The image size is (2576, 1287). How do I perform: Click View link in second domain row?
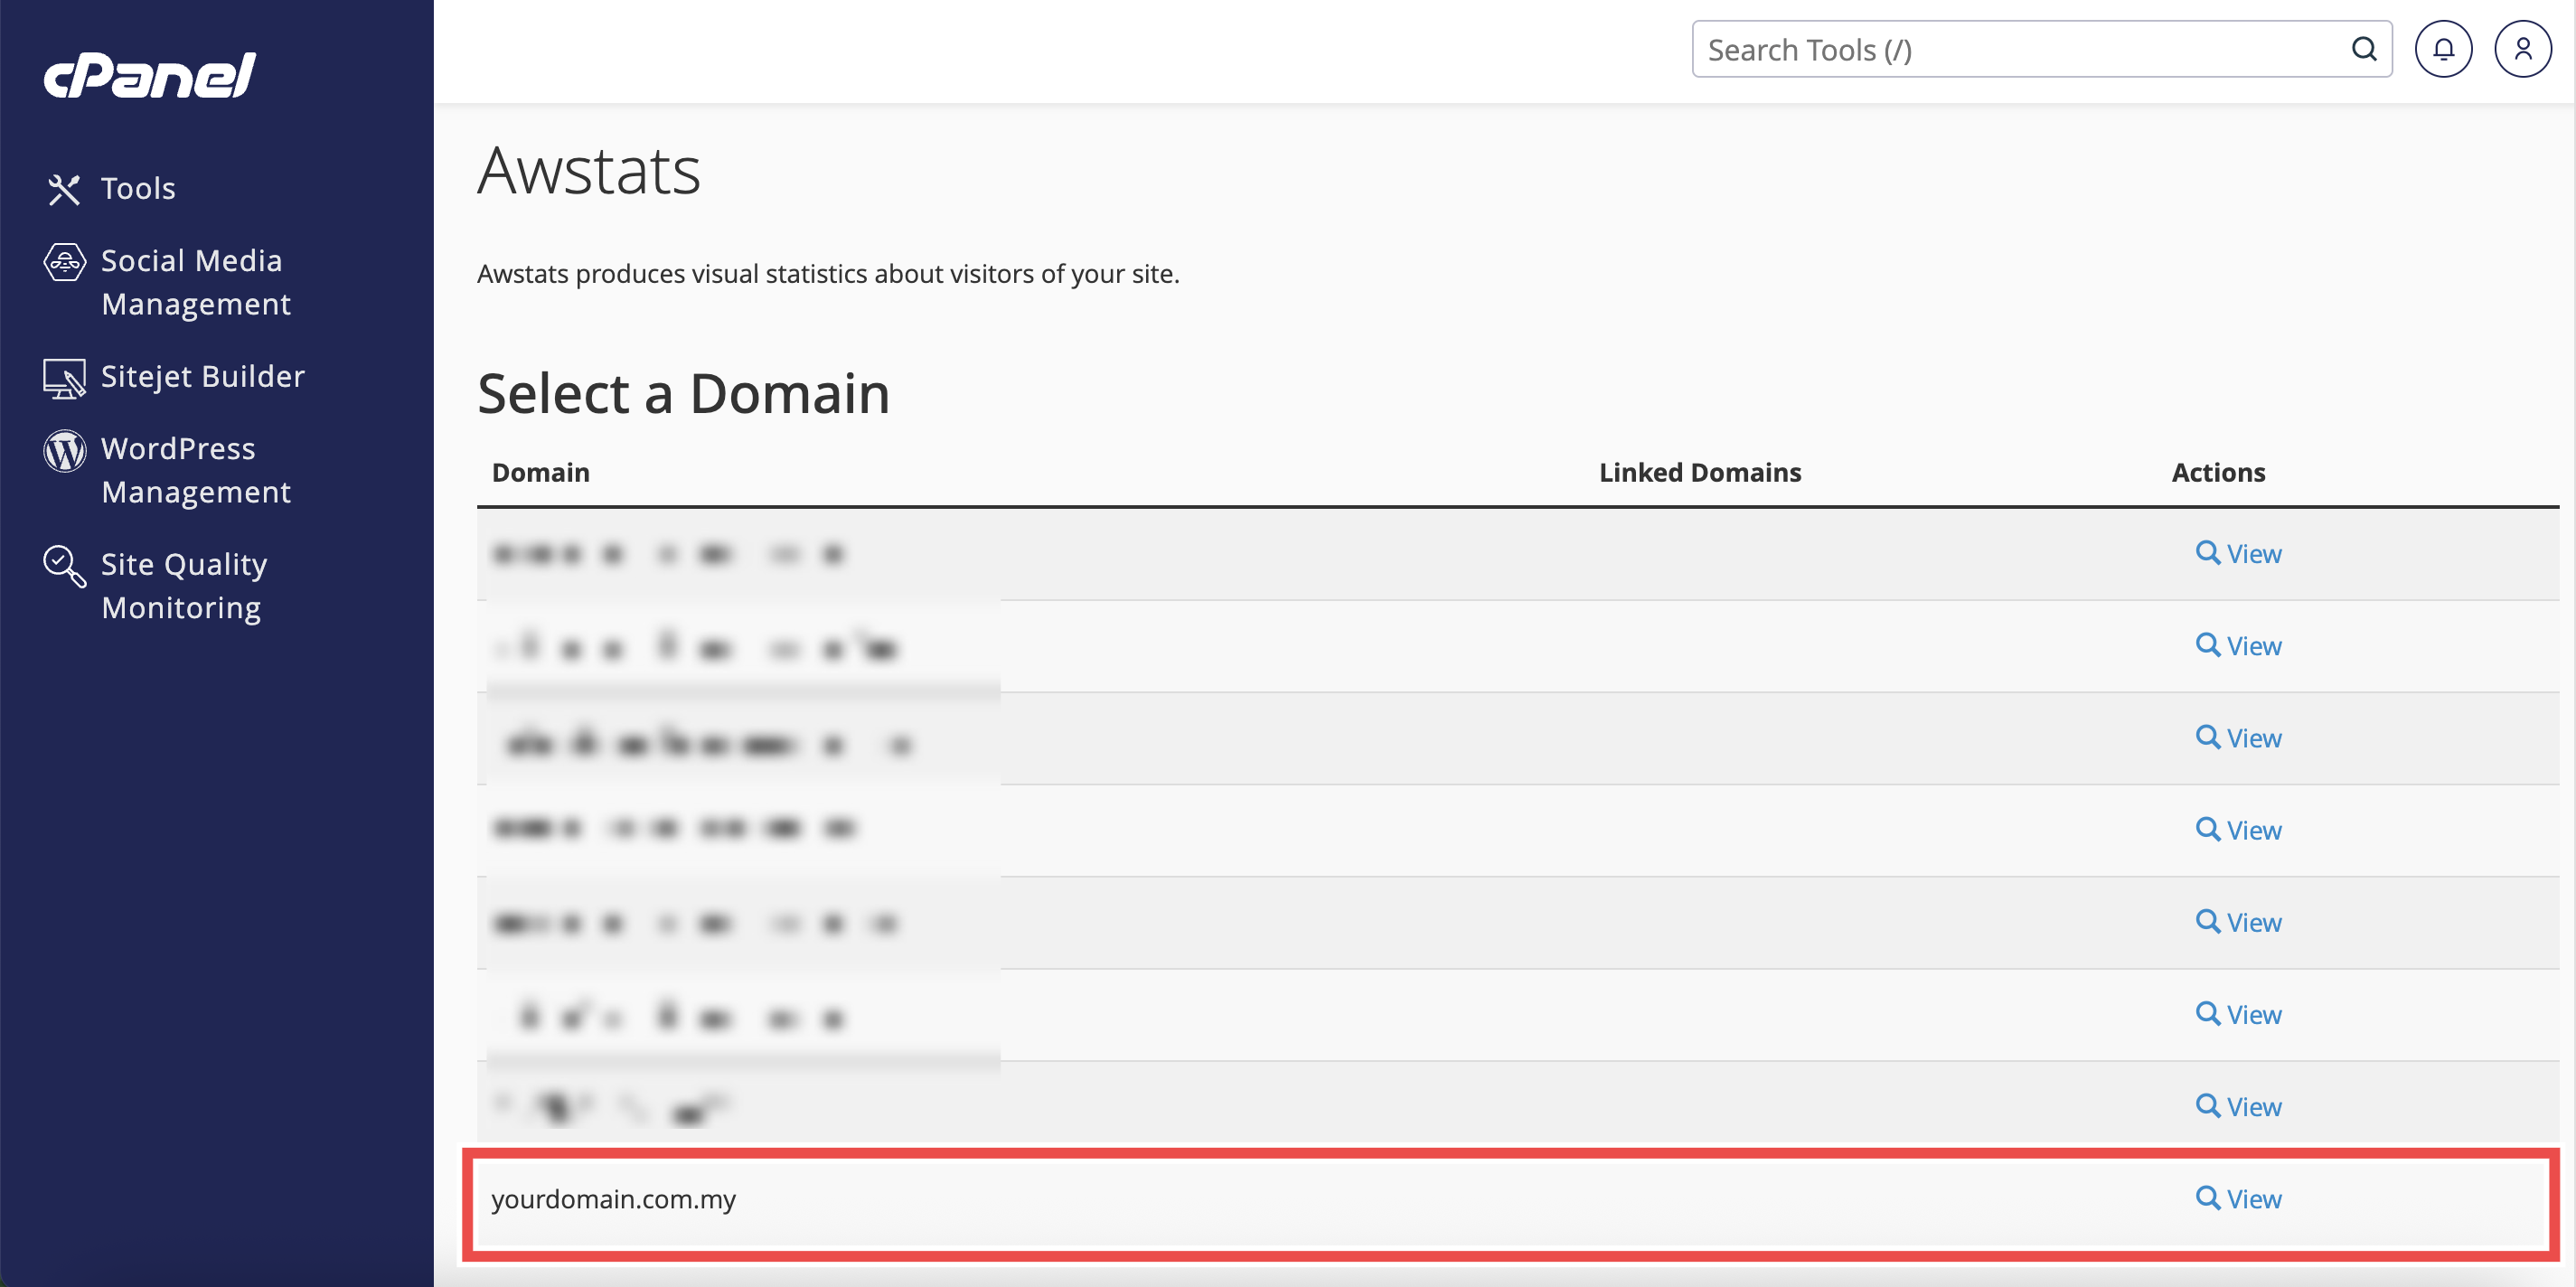[x=2253, y=646]
